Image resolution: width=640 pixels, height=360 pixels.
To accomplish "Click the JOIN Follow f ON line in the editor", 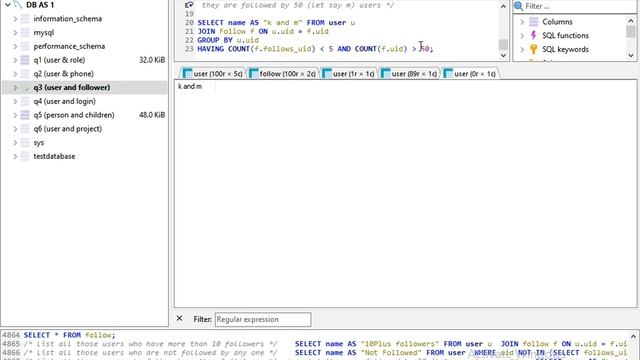I will (x=263, y=31).
